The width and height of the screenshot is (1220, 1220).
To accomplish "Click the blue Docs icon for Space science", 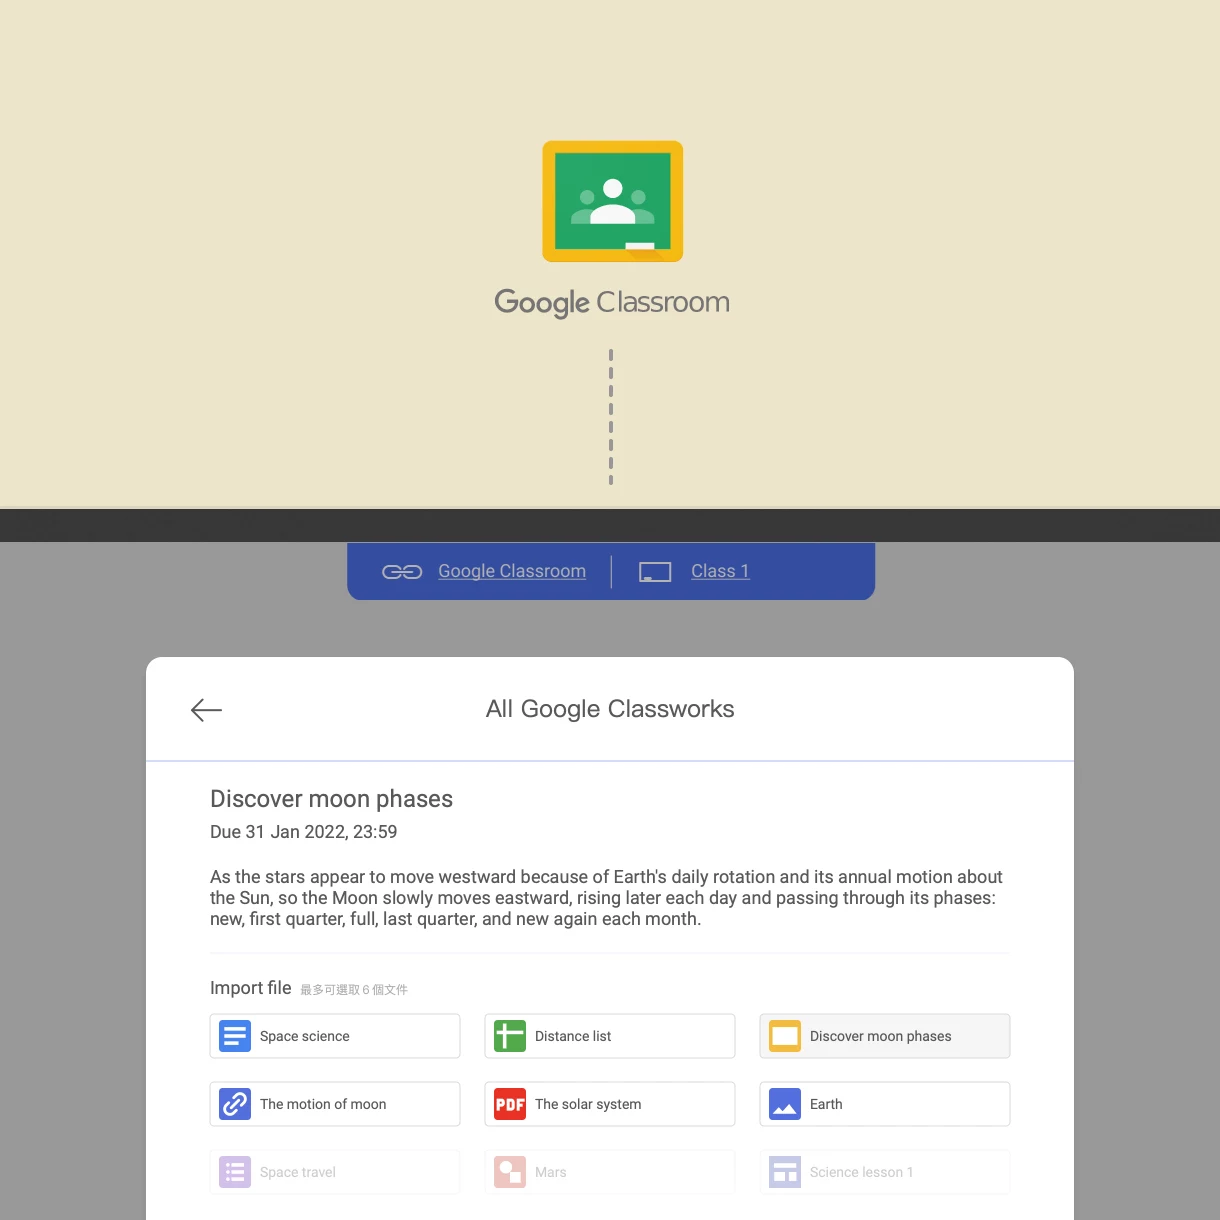I will pos(235,1036).
